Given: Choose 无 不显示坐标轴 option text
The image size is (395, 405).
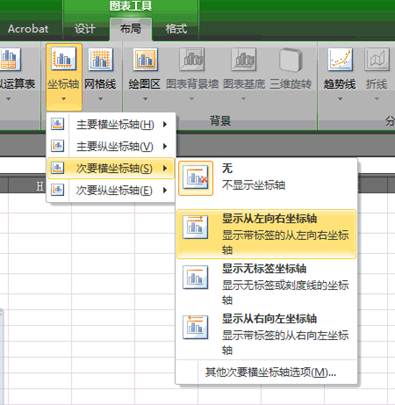Looking at the screenshot, I should (253, 177).
